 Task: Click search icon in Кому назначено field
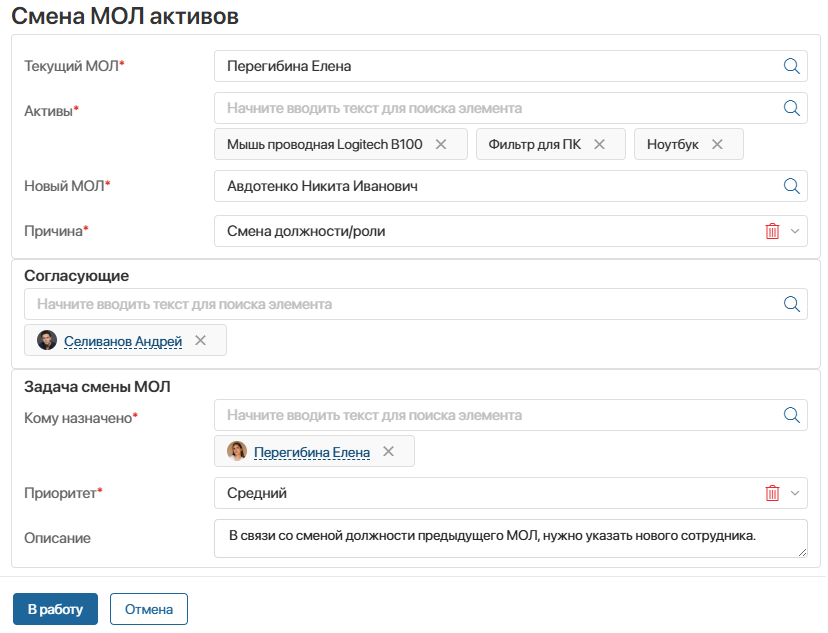[791, 415]
